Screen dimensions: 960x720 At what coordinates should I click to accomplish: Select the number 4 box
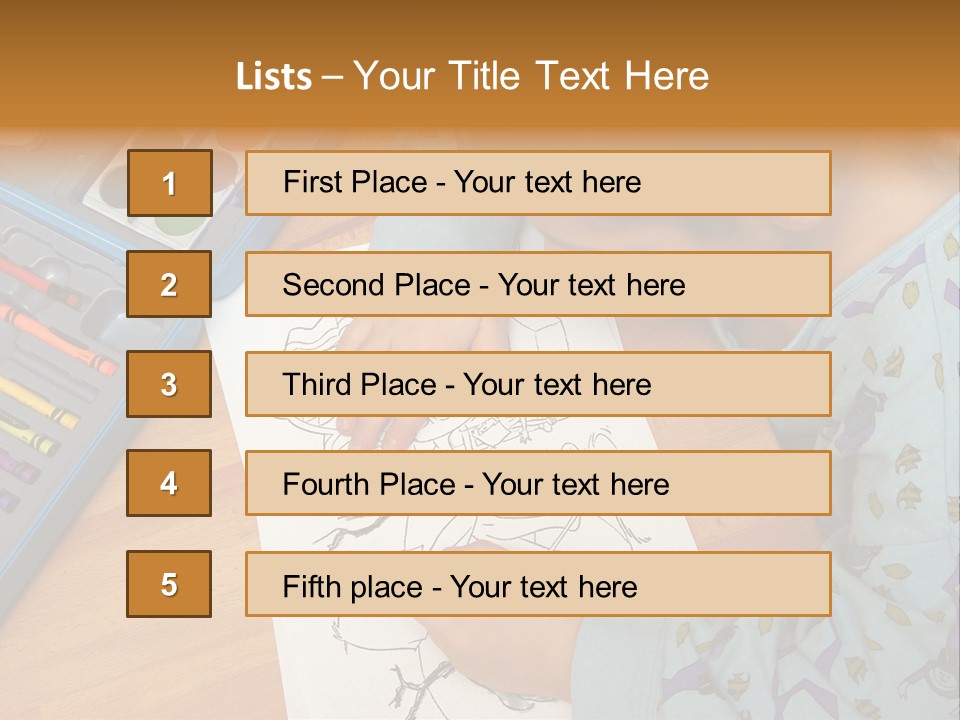point(169,483)
